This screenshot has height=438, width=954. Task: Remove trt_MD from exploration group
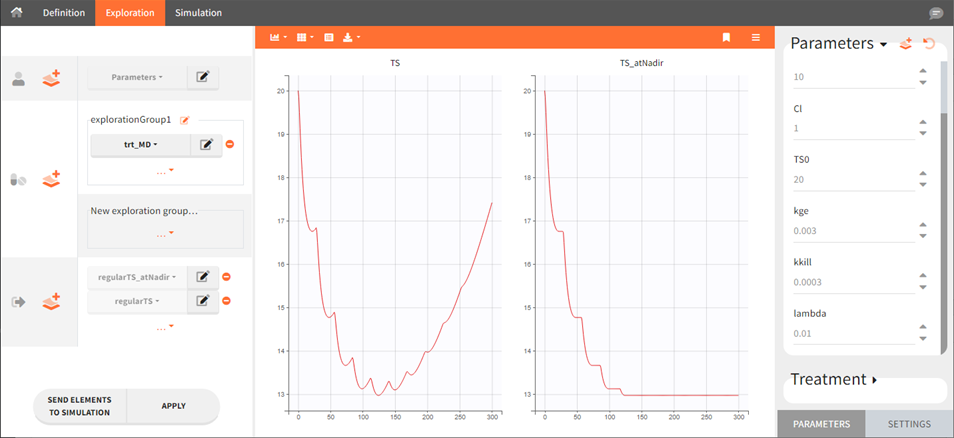coord(229,144)
